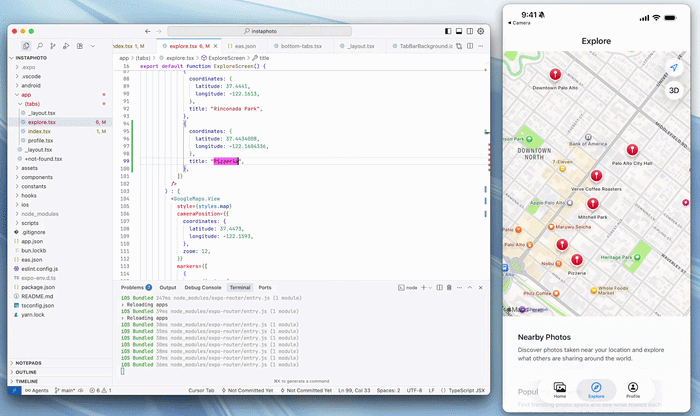
Task: Expand the components folder
Action: click(36, 177)
